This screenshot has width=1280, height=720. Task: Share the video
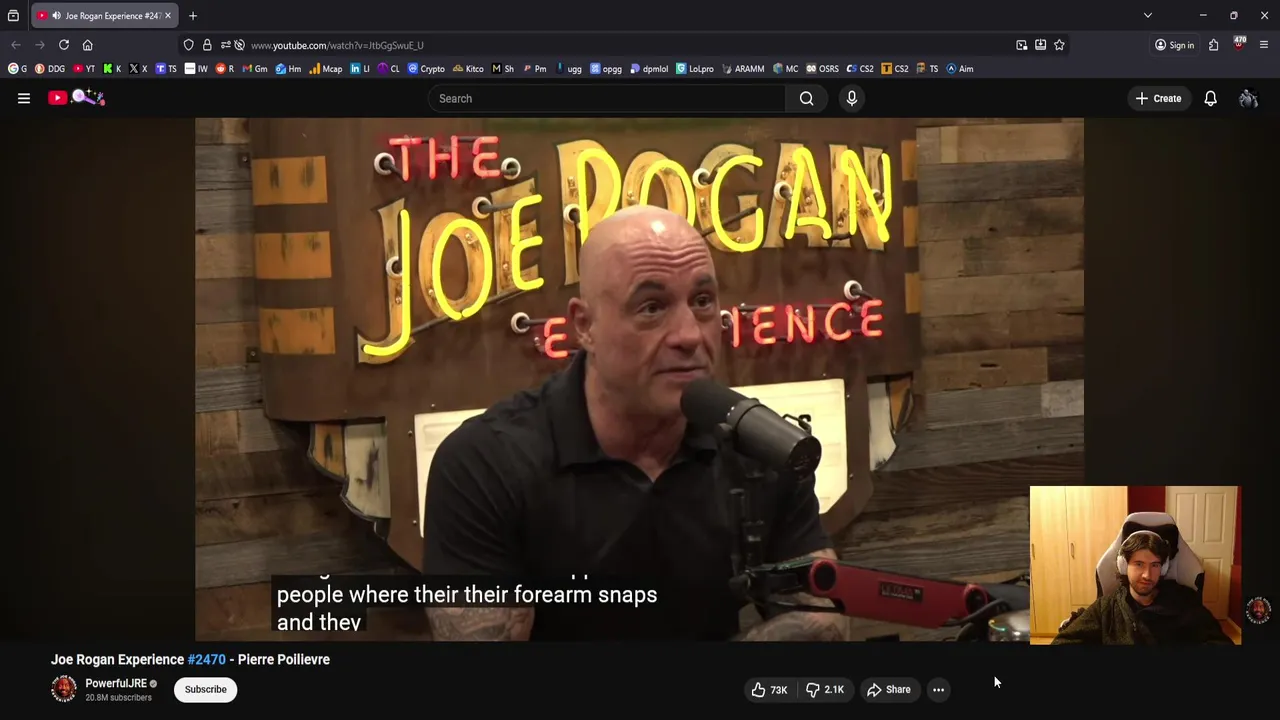888,689
